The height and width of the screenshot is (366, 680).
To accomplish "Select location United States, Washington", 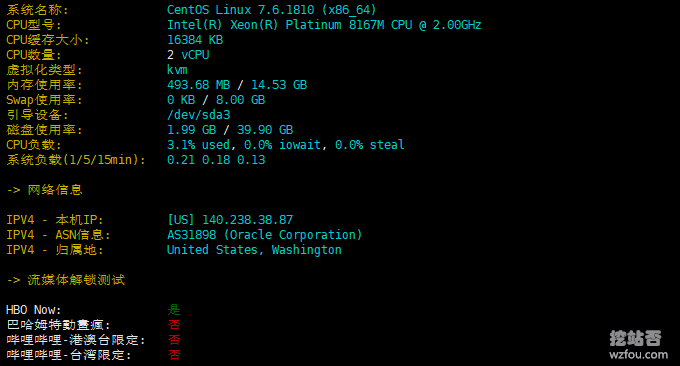I will tap(254, 250).
